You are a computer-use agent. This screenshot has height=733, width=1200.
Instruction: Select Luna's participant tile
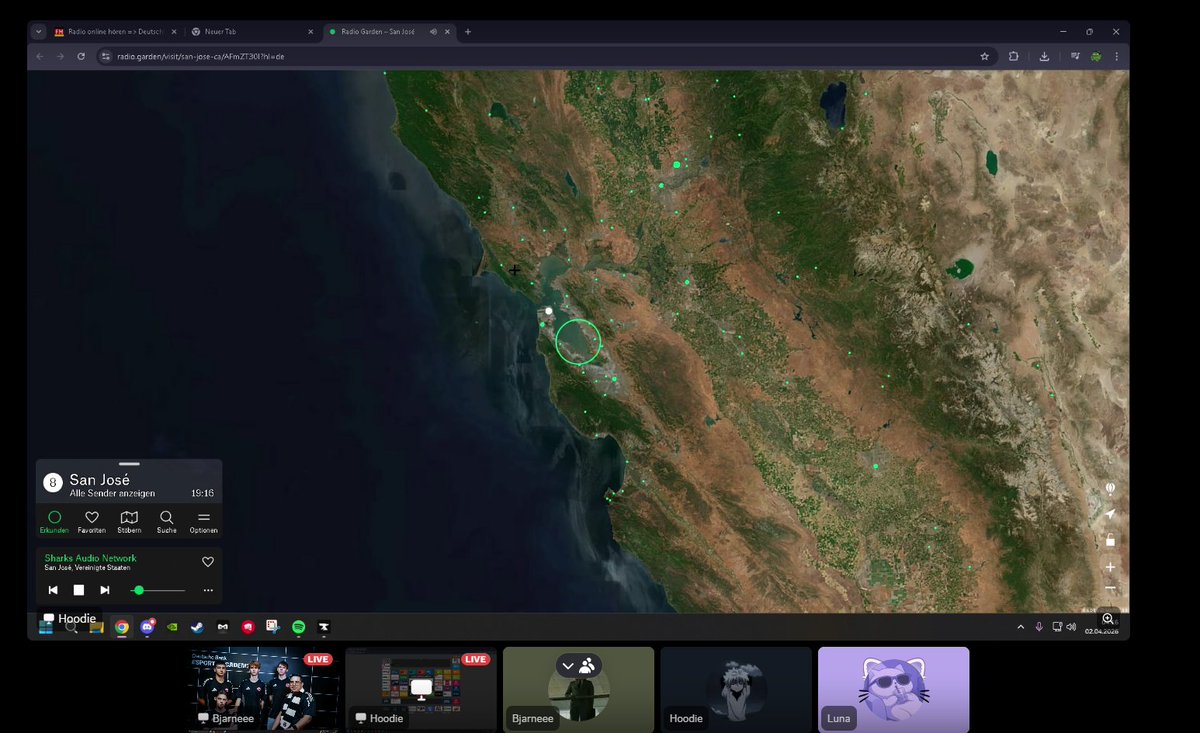click(x=893, y=689)
